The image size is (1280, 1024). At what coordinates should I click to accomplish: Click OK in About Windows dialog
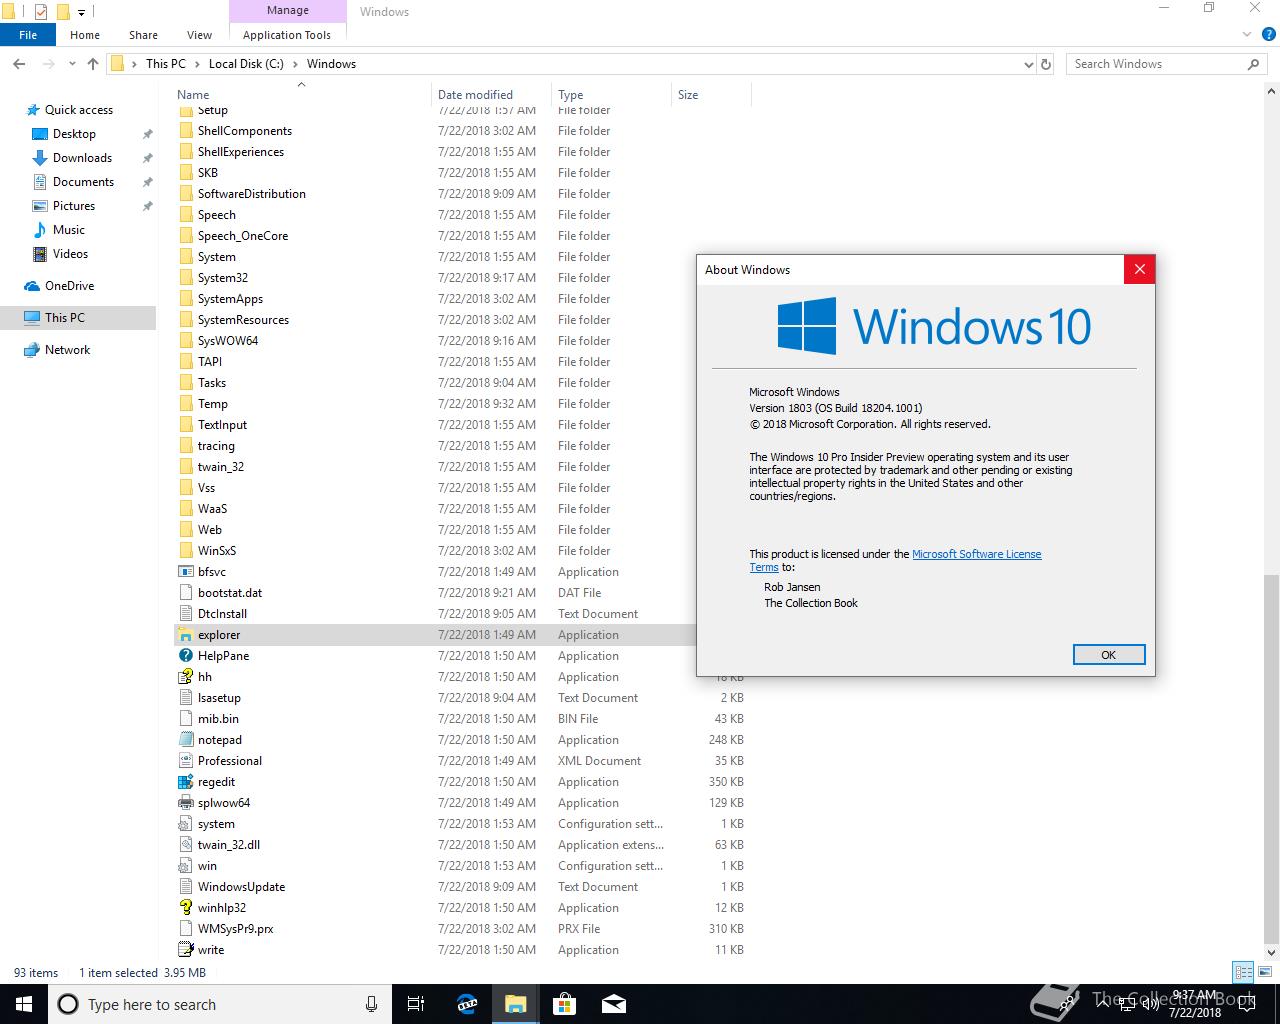(1108, 655)
